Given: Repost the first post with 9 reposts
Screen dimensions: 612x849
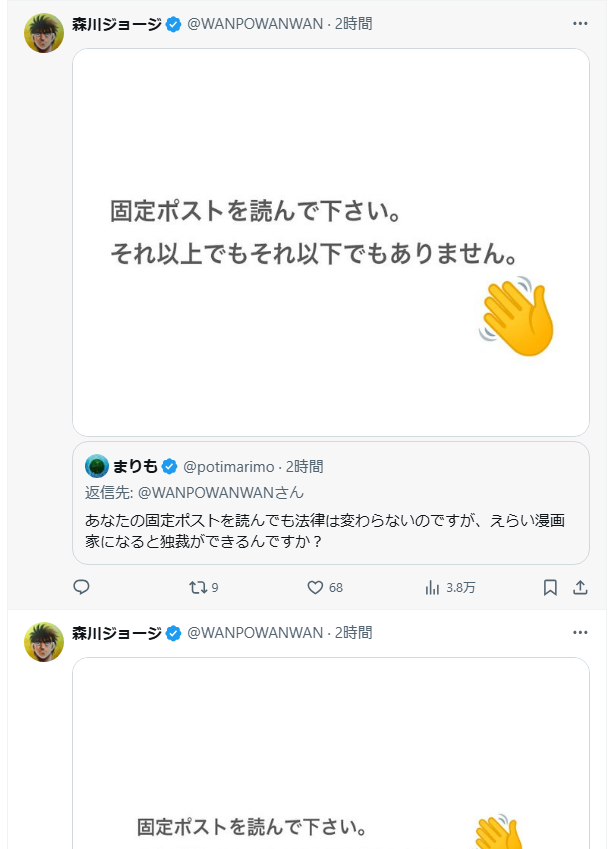Looking at the screenshot, I should (x=197, y=588).
